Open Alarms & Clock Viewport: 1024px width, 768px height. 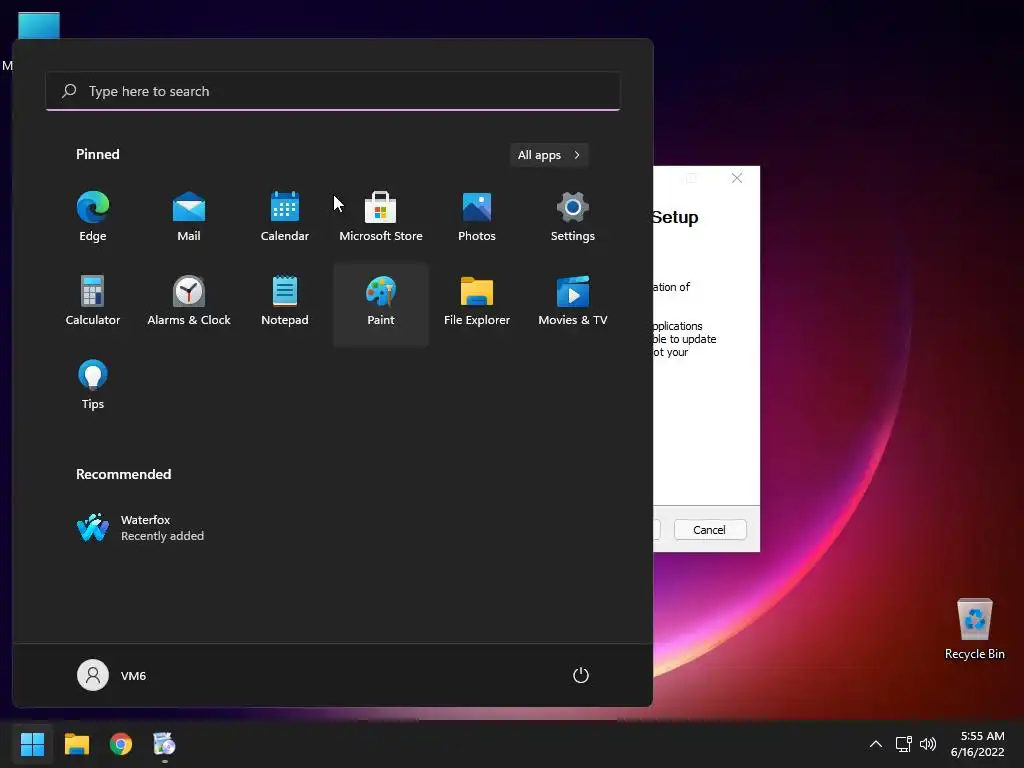(x=189, y=301)
